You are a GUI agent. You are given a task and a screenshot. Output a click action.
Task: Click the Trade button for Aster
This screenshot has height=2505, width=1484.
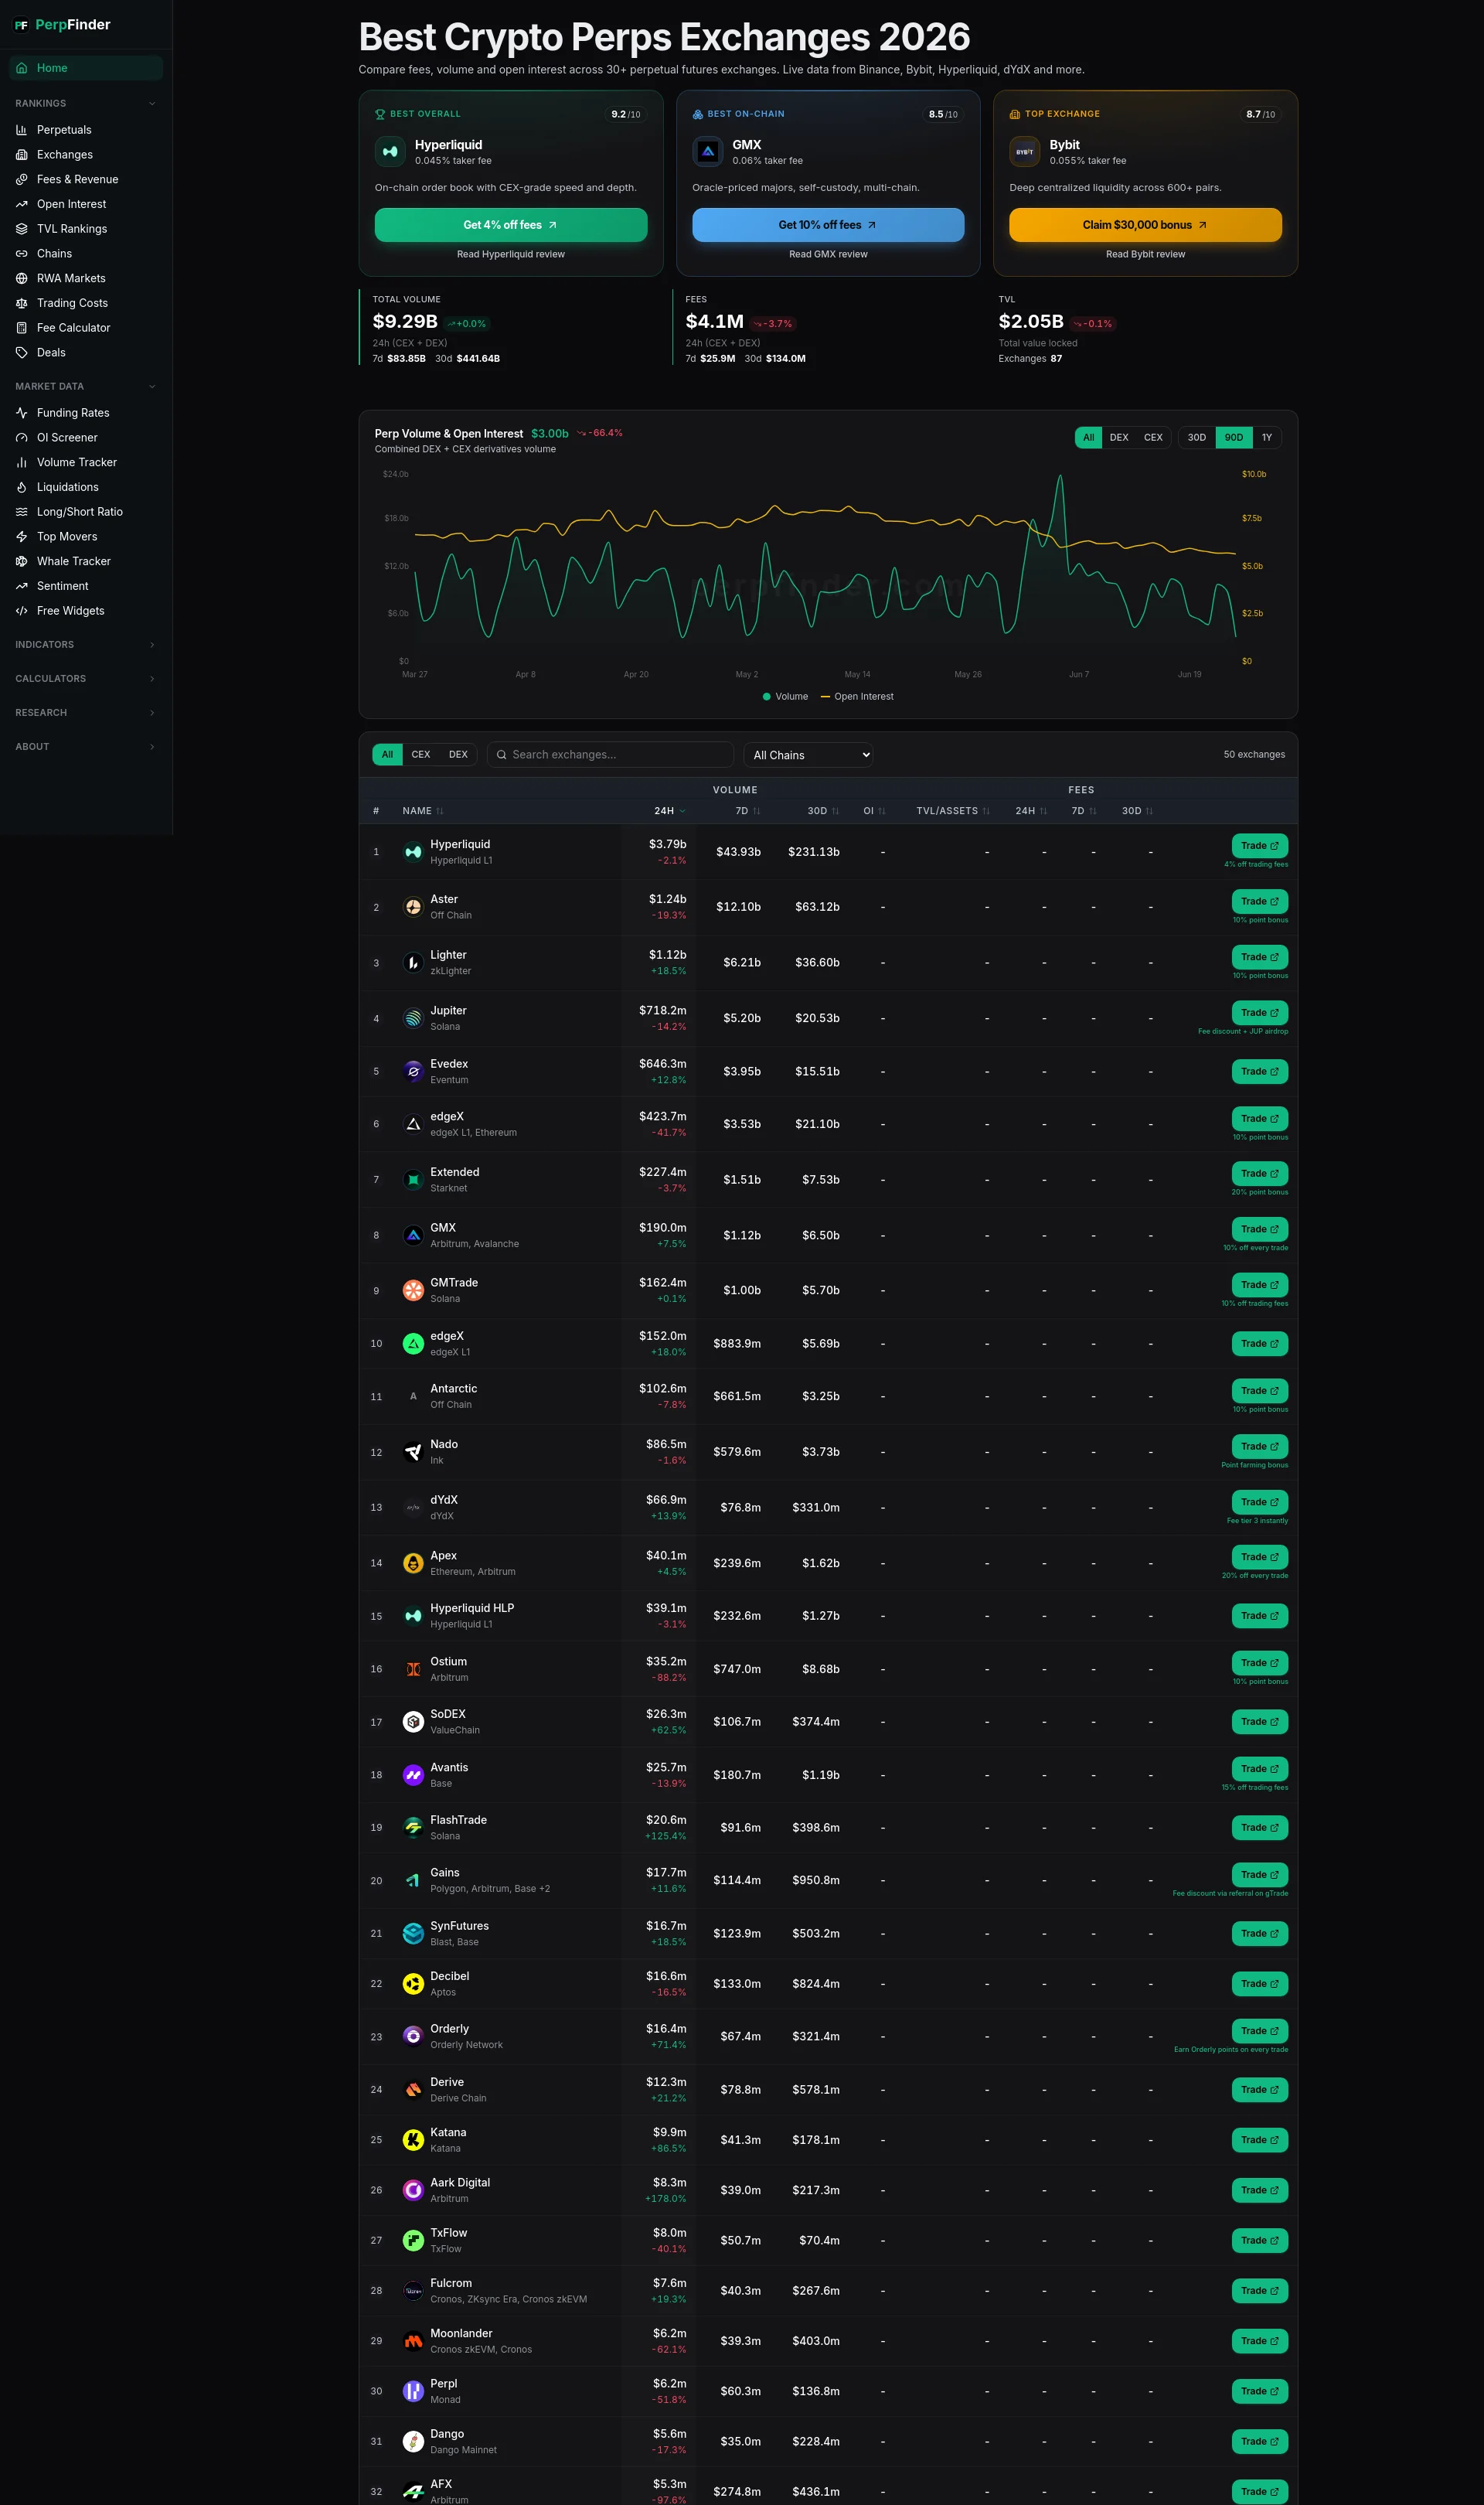click(1260, 902)
